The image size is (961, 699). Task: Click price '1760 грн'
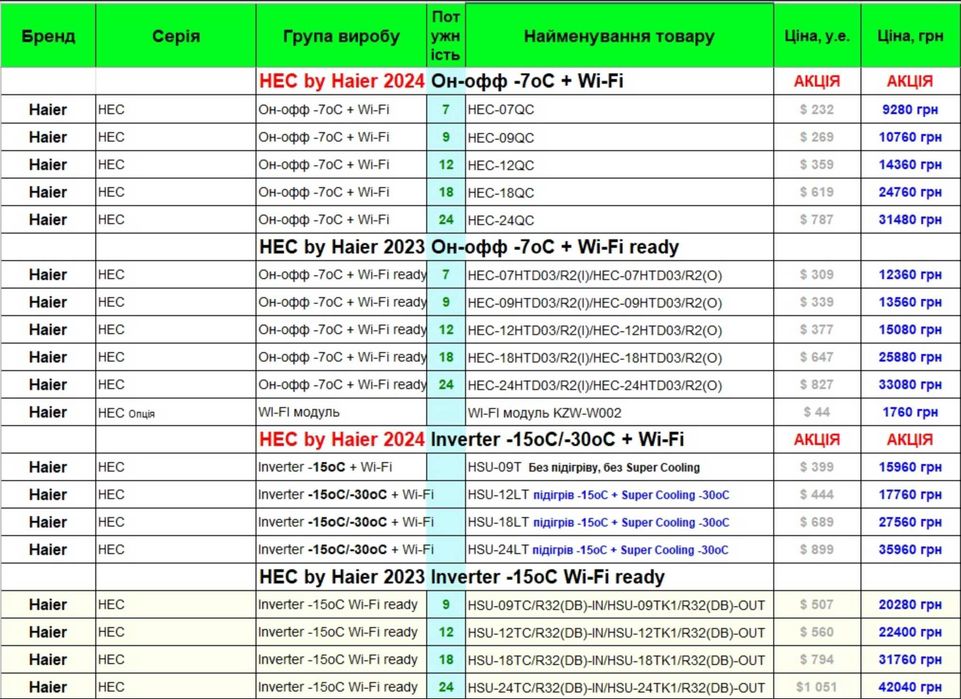(x=910, y=413)
